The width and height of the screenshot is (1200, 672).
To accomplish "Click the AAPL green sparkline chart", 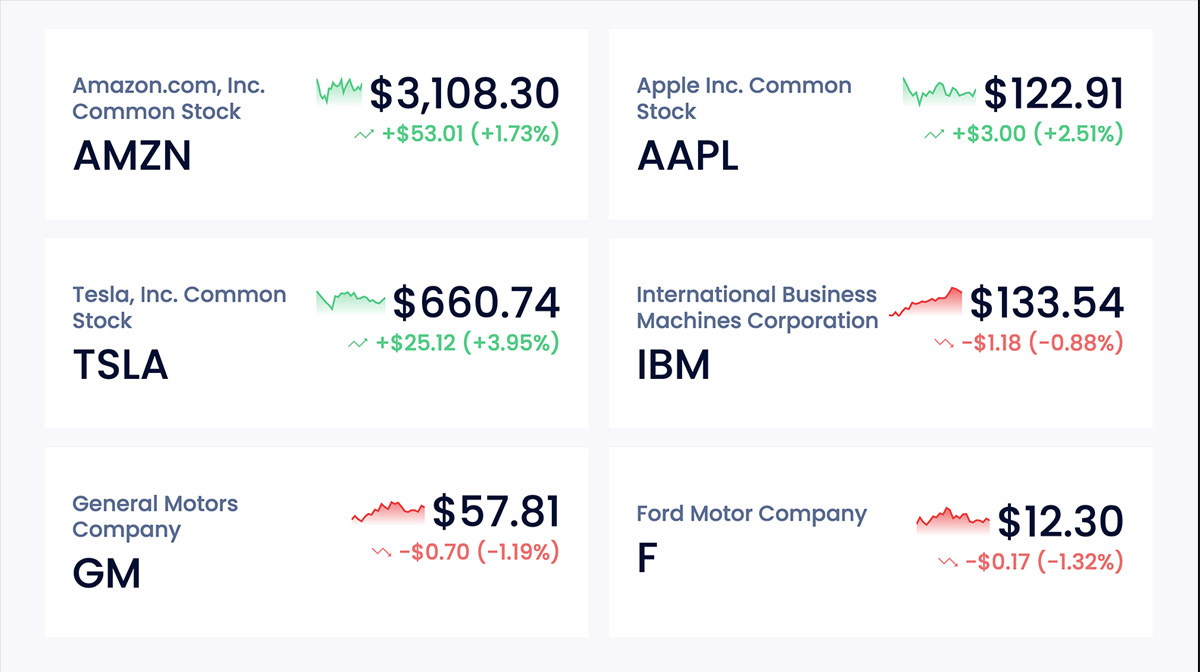I will tap(938, 92).
